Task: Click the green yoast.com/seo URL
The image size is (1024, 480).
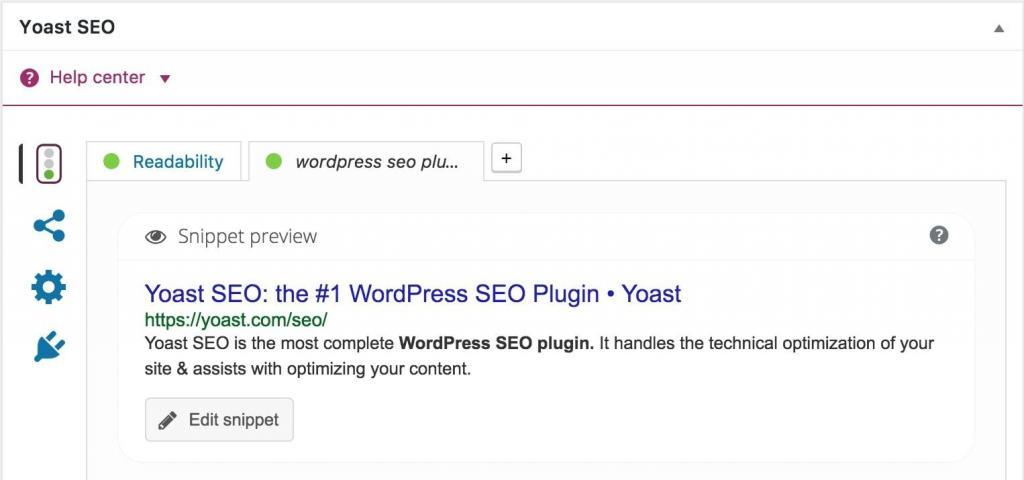Action: pos(235,320)
